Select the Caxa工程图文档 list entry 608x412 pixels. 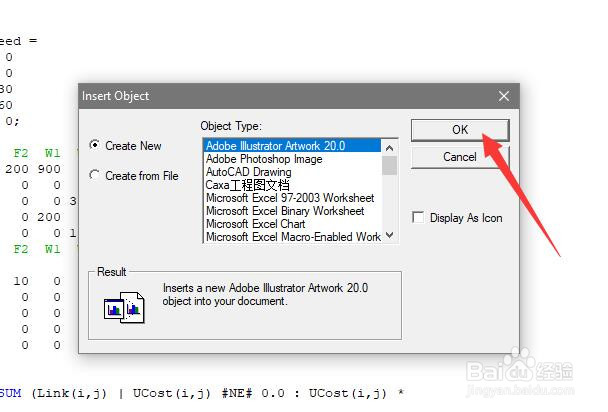pos(292,185)
